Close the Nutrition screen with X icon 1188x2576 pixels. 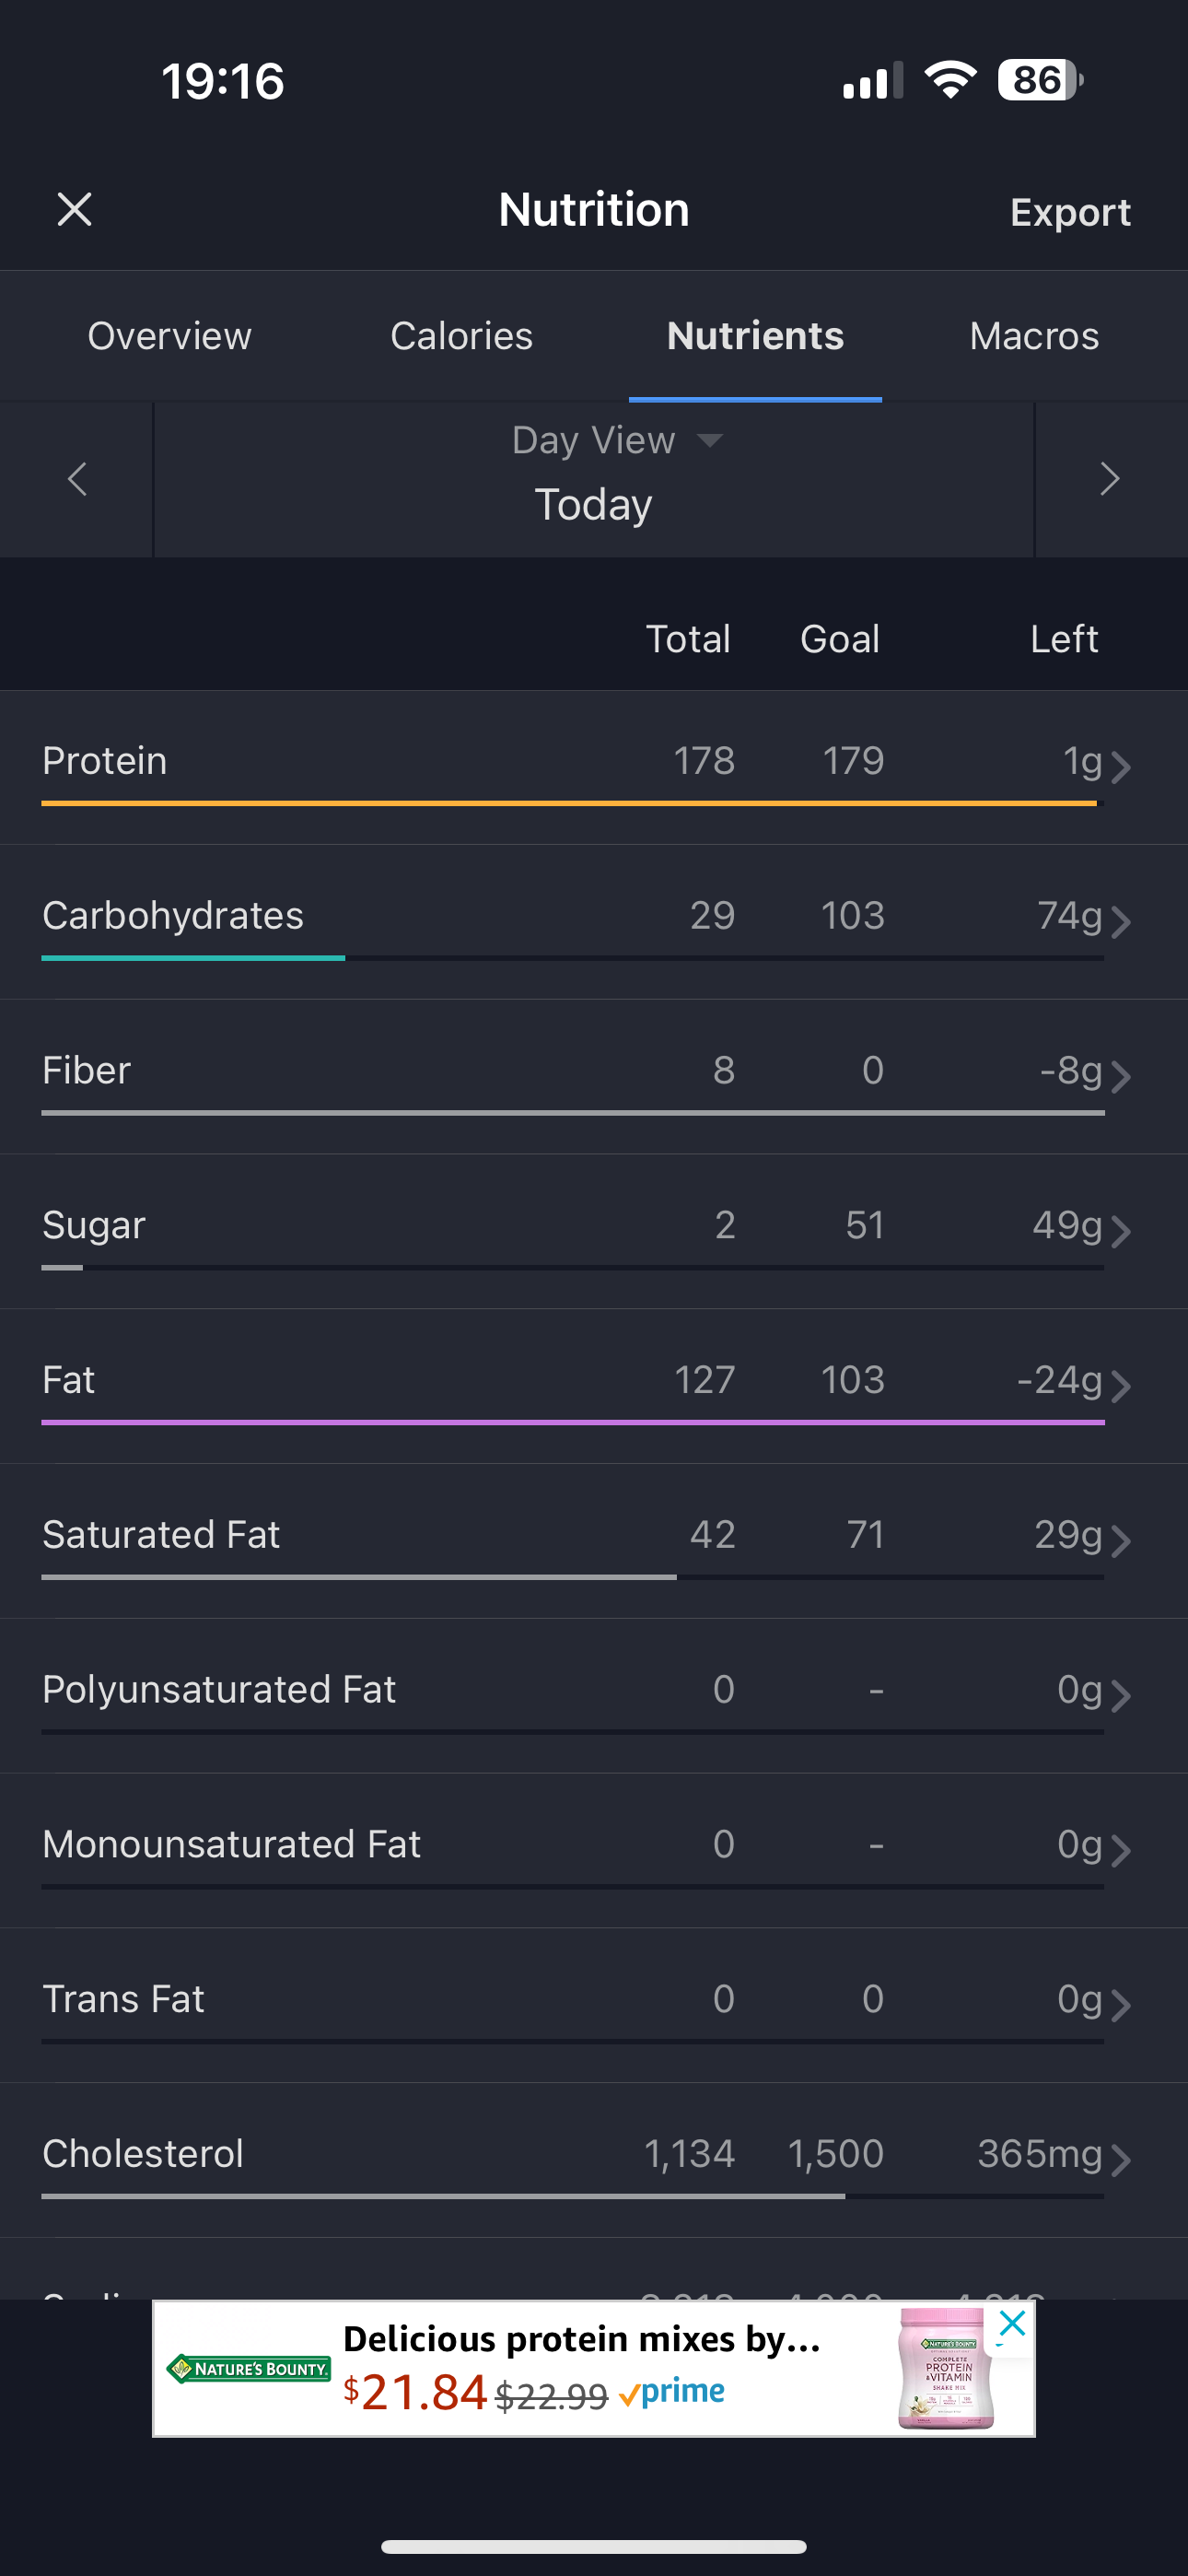click(74, 210)
